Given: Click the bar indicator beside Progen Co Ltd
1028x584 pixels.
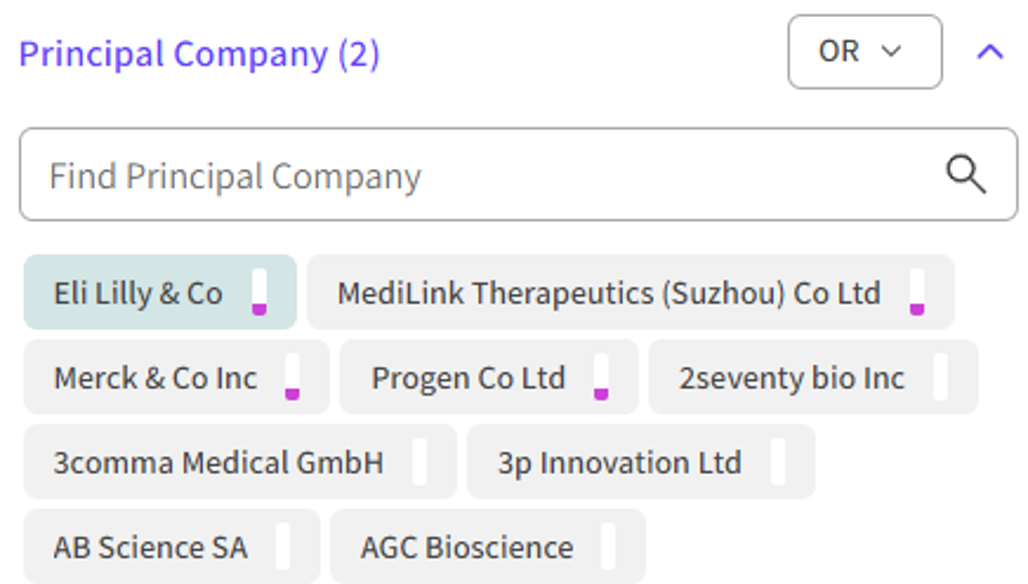Looking at the screenshot, I should click(x=601, y=378).
